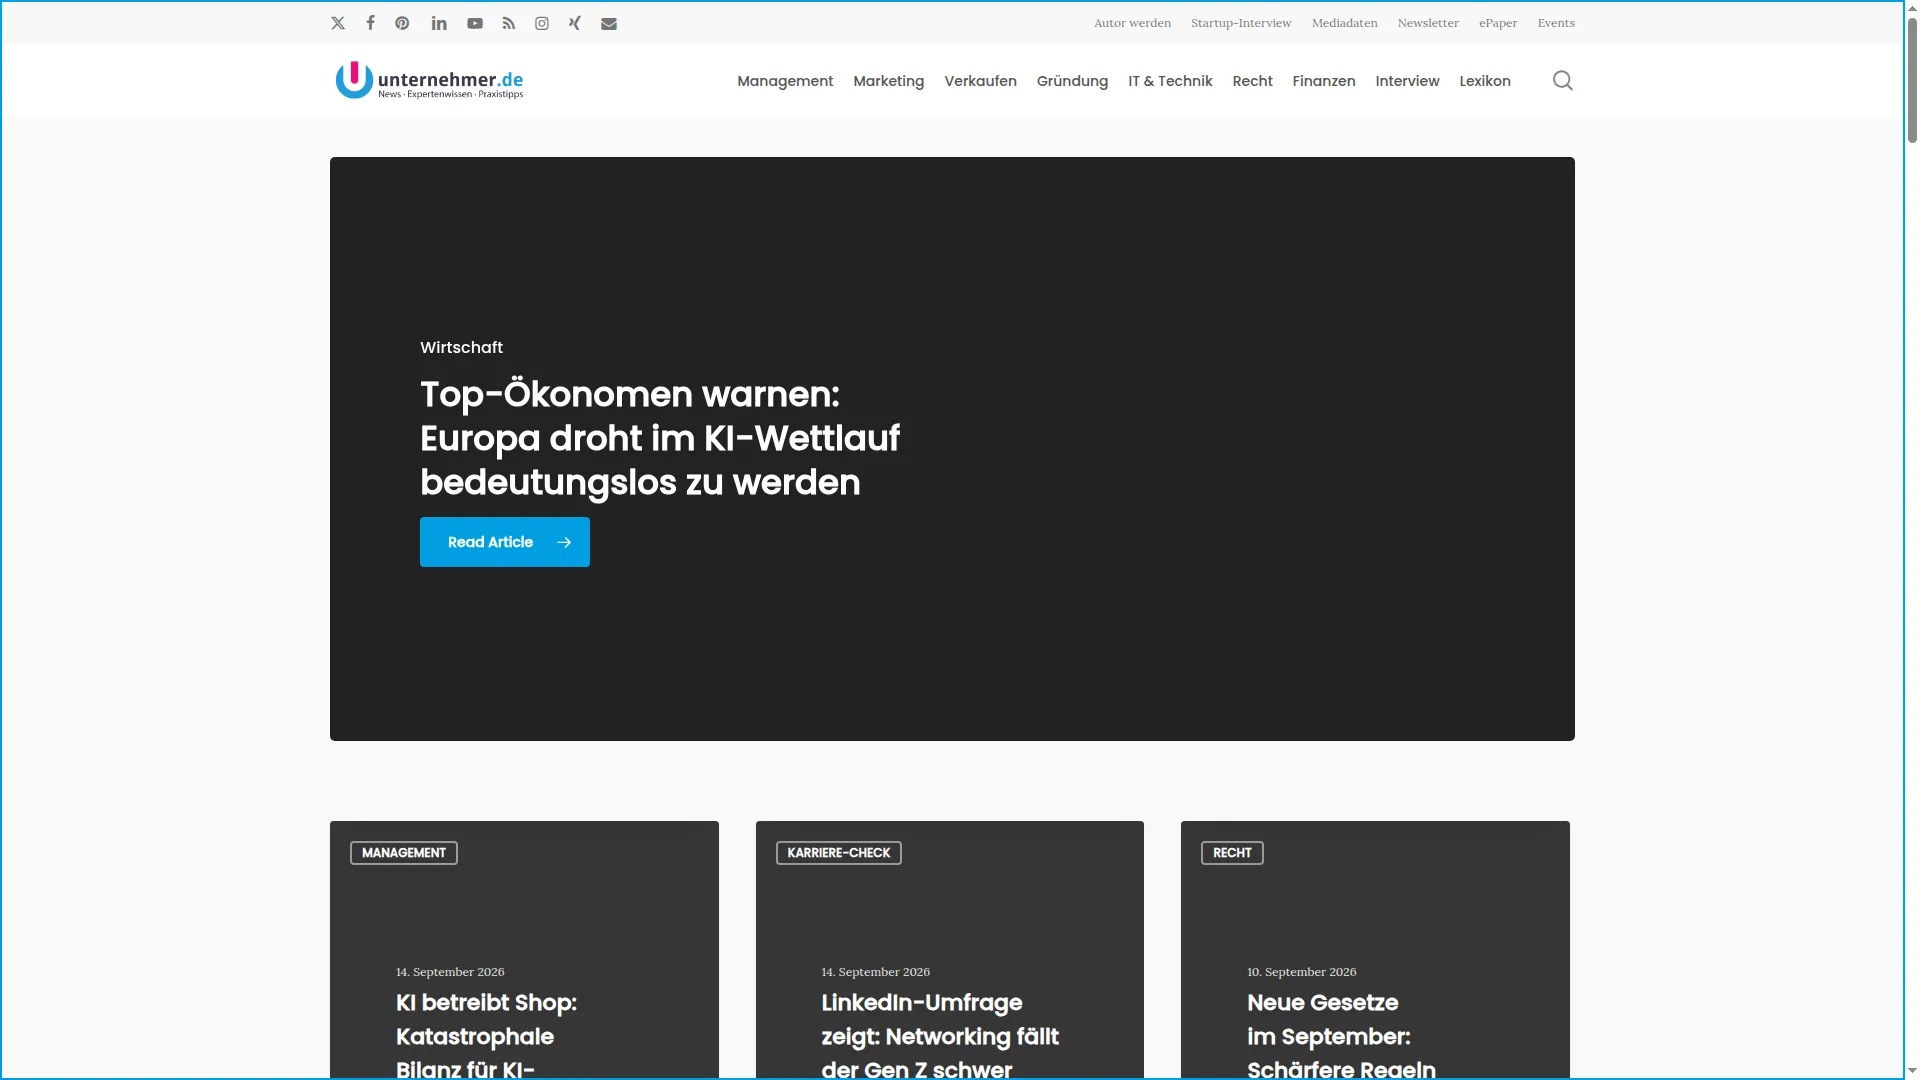Click the Read Article button

coord(505,542)
